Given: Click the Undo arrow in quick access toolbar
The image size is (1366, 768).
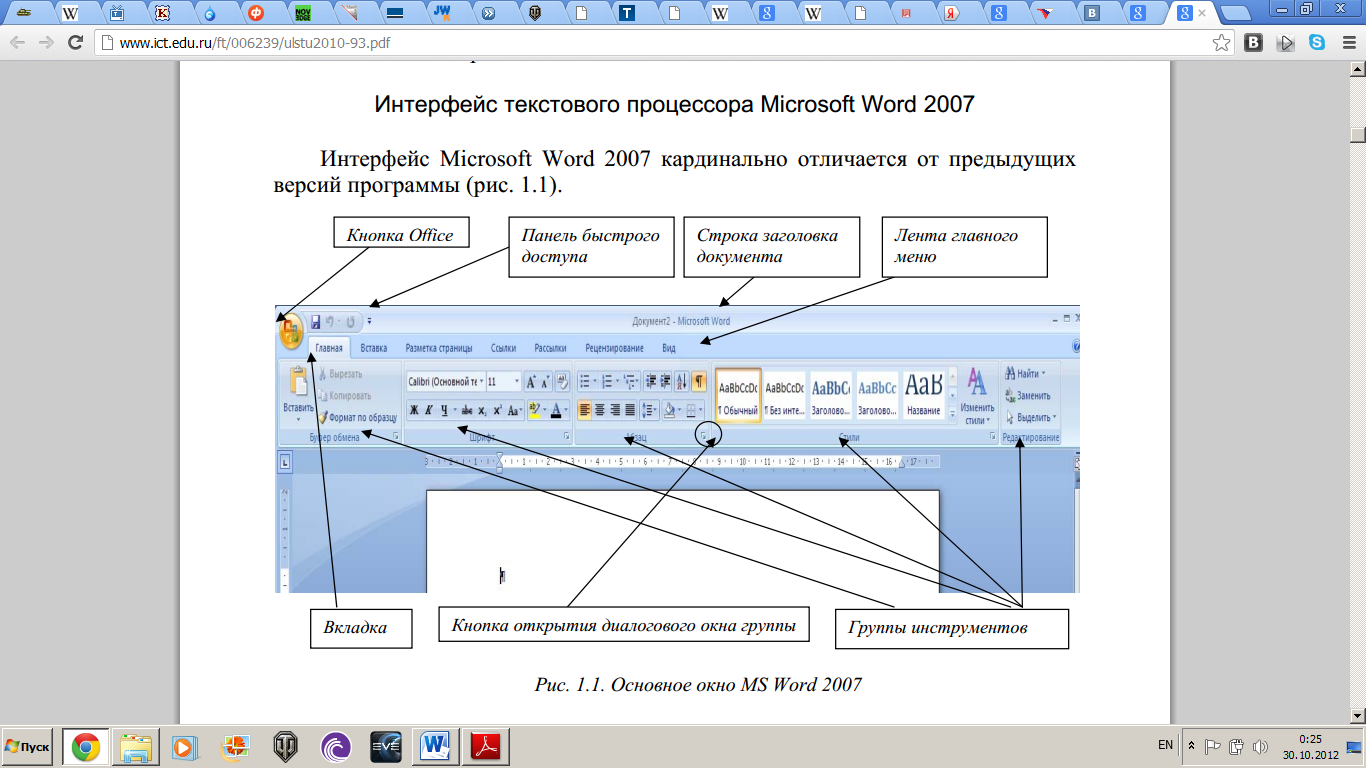Looking at the screenshot, I should [x=330, y=322].
